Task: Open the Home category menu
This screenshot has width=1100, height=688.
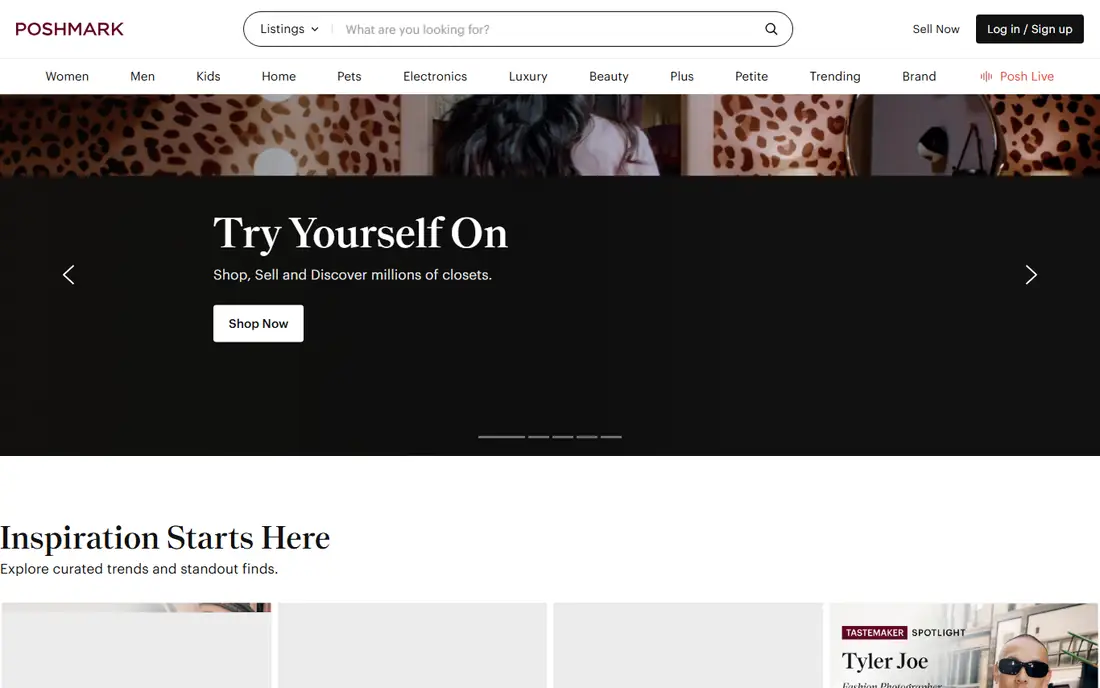Action: point(279,76)
